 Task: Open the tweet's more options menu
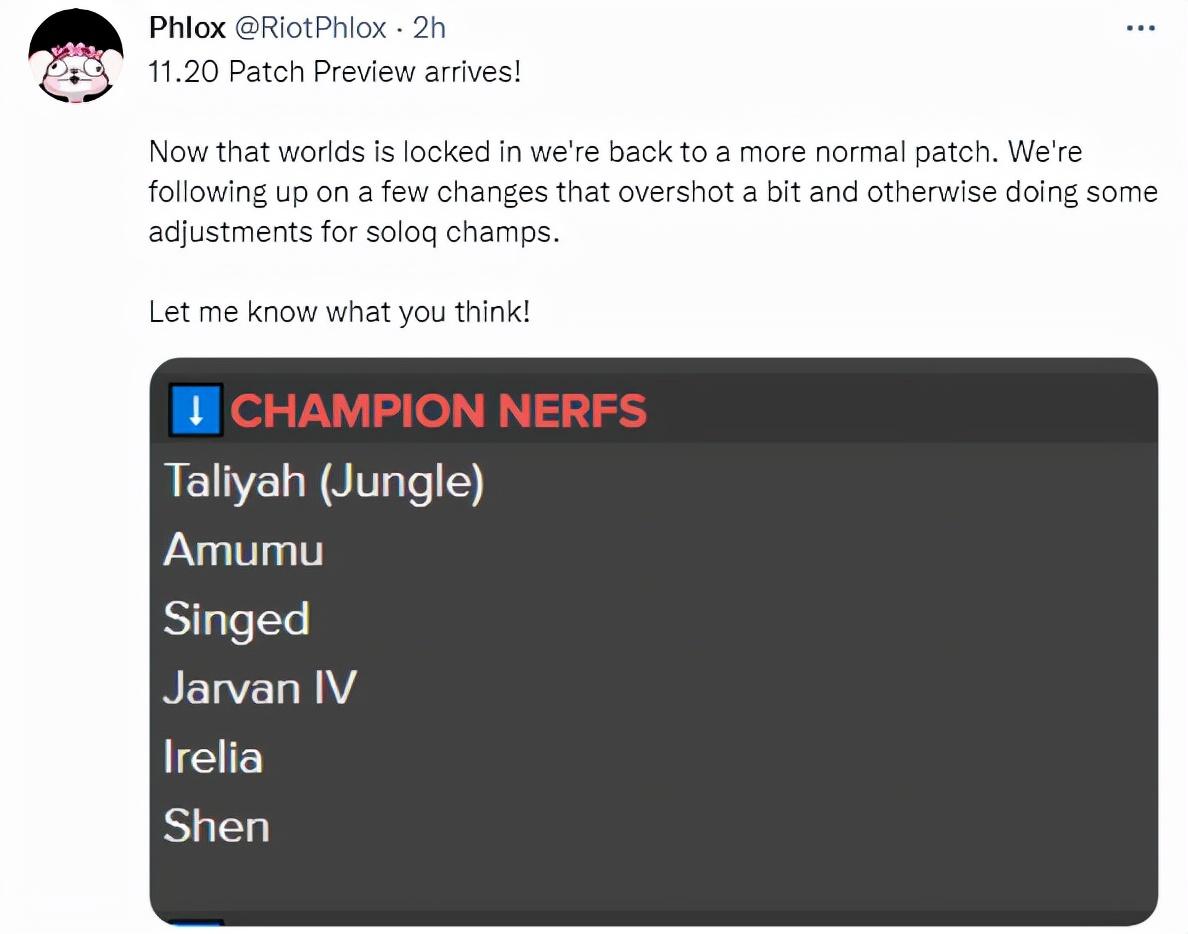click(1140, 28)
